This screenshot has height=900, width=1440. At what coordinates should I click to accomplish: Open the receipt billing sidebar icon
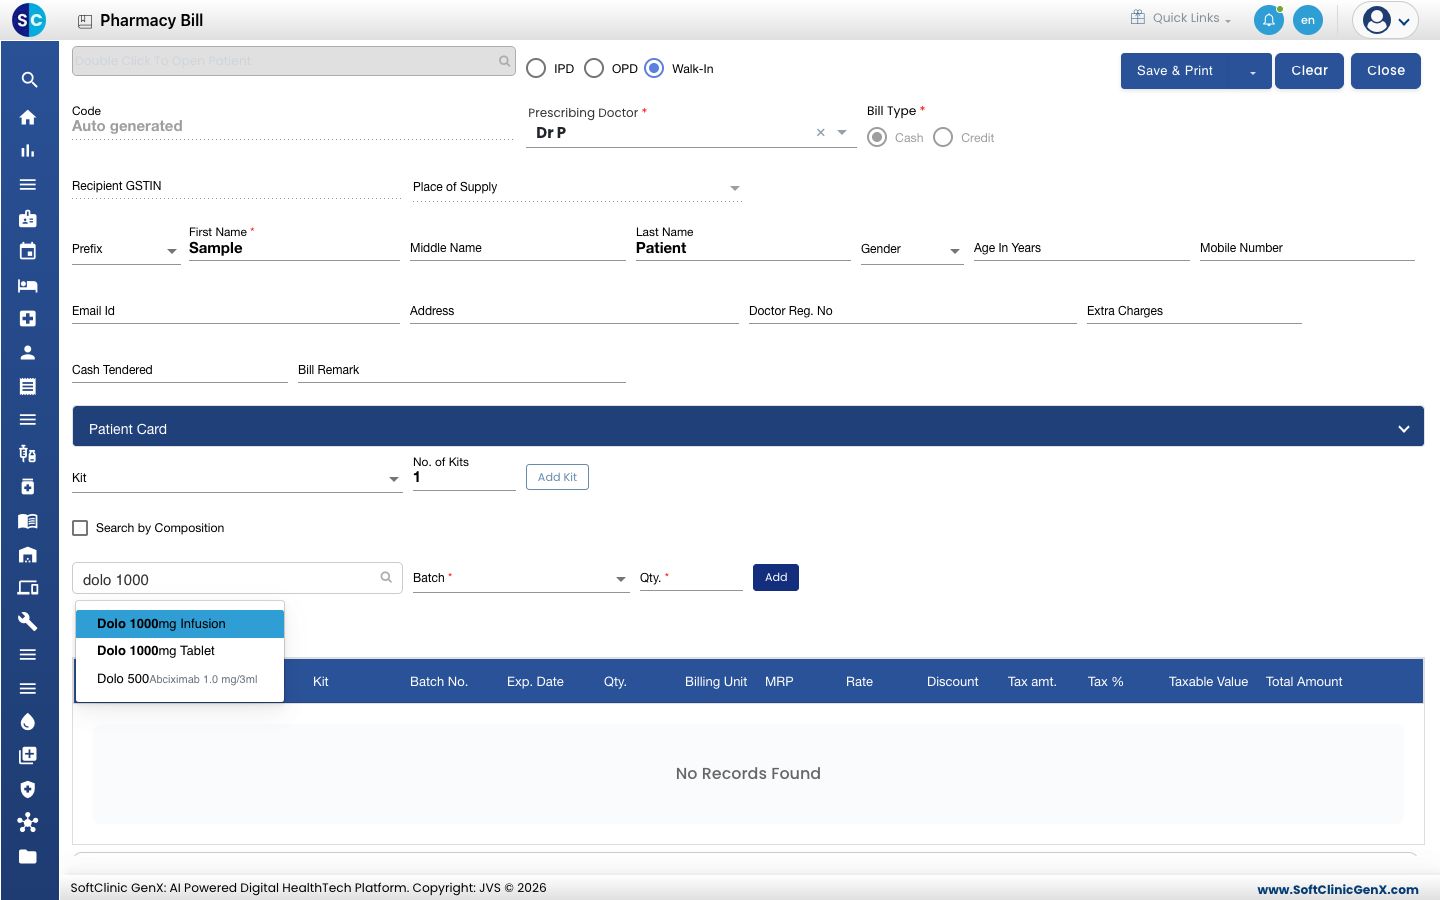[x=28, y=386]
